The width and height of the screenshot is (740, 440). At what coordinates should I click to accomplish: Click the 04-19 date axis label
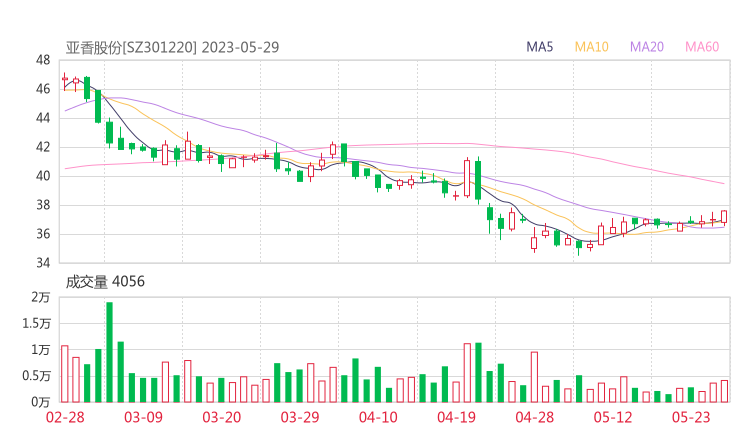456,417
